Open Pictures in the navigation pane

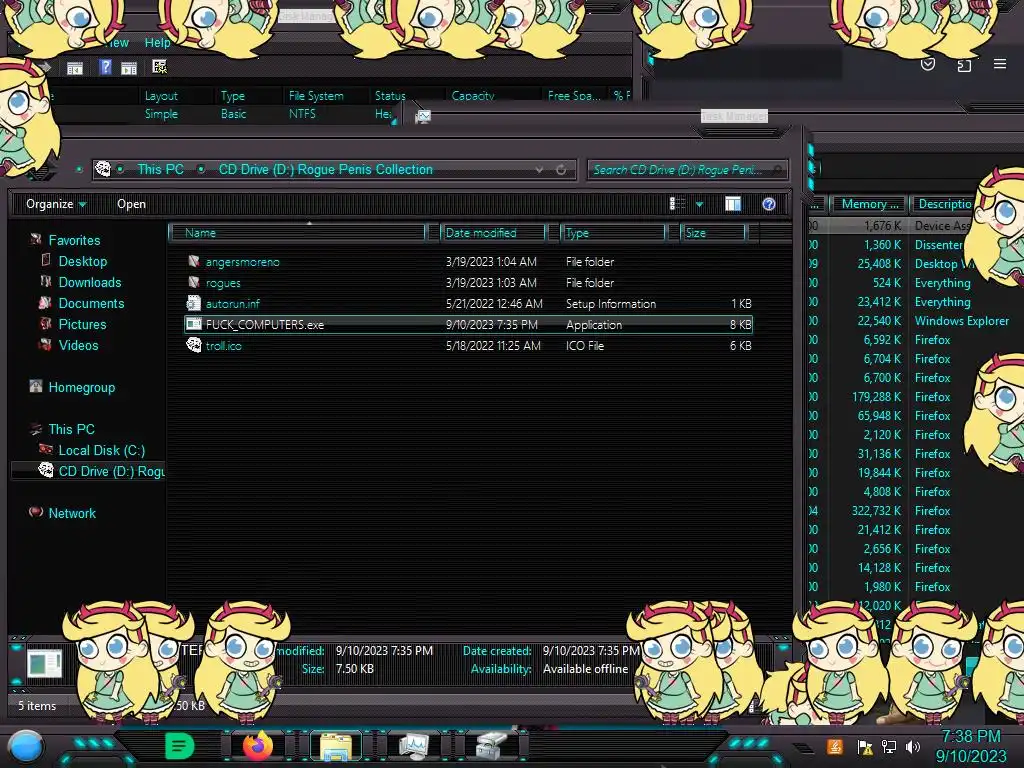coord(82,324)
